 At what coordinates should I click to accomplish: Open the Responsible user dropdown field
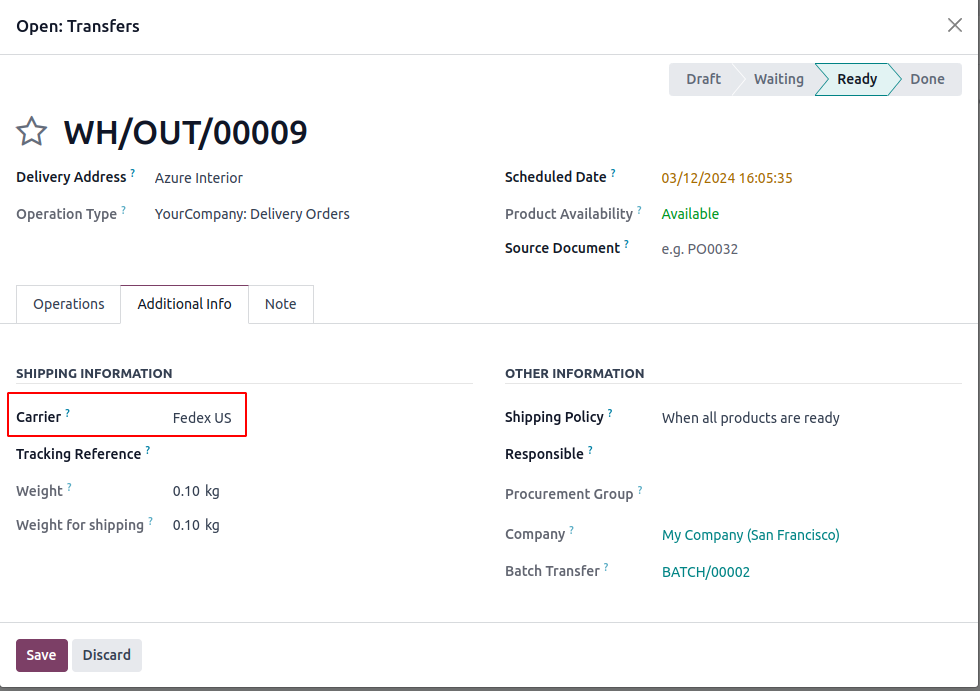[800, 455]
